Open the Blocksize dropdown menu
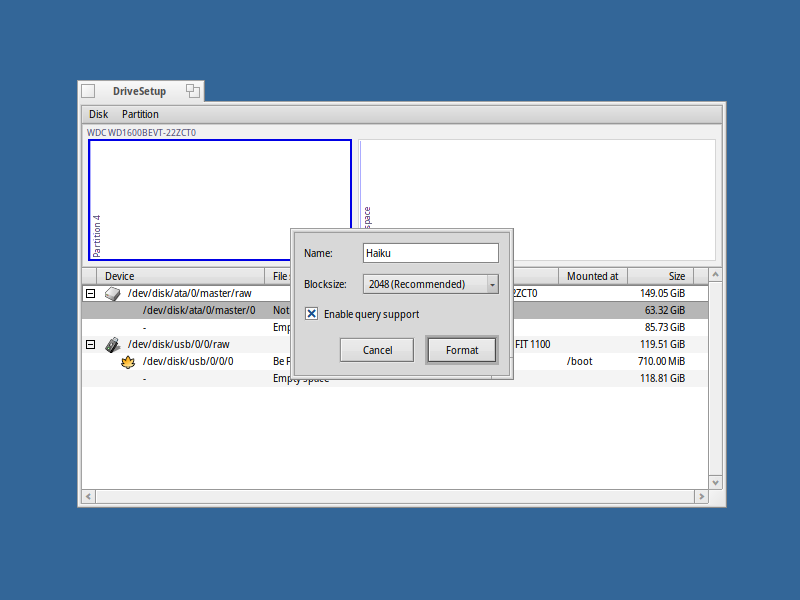800x600 pixels. (431, 284)
